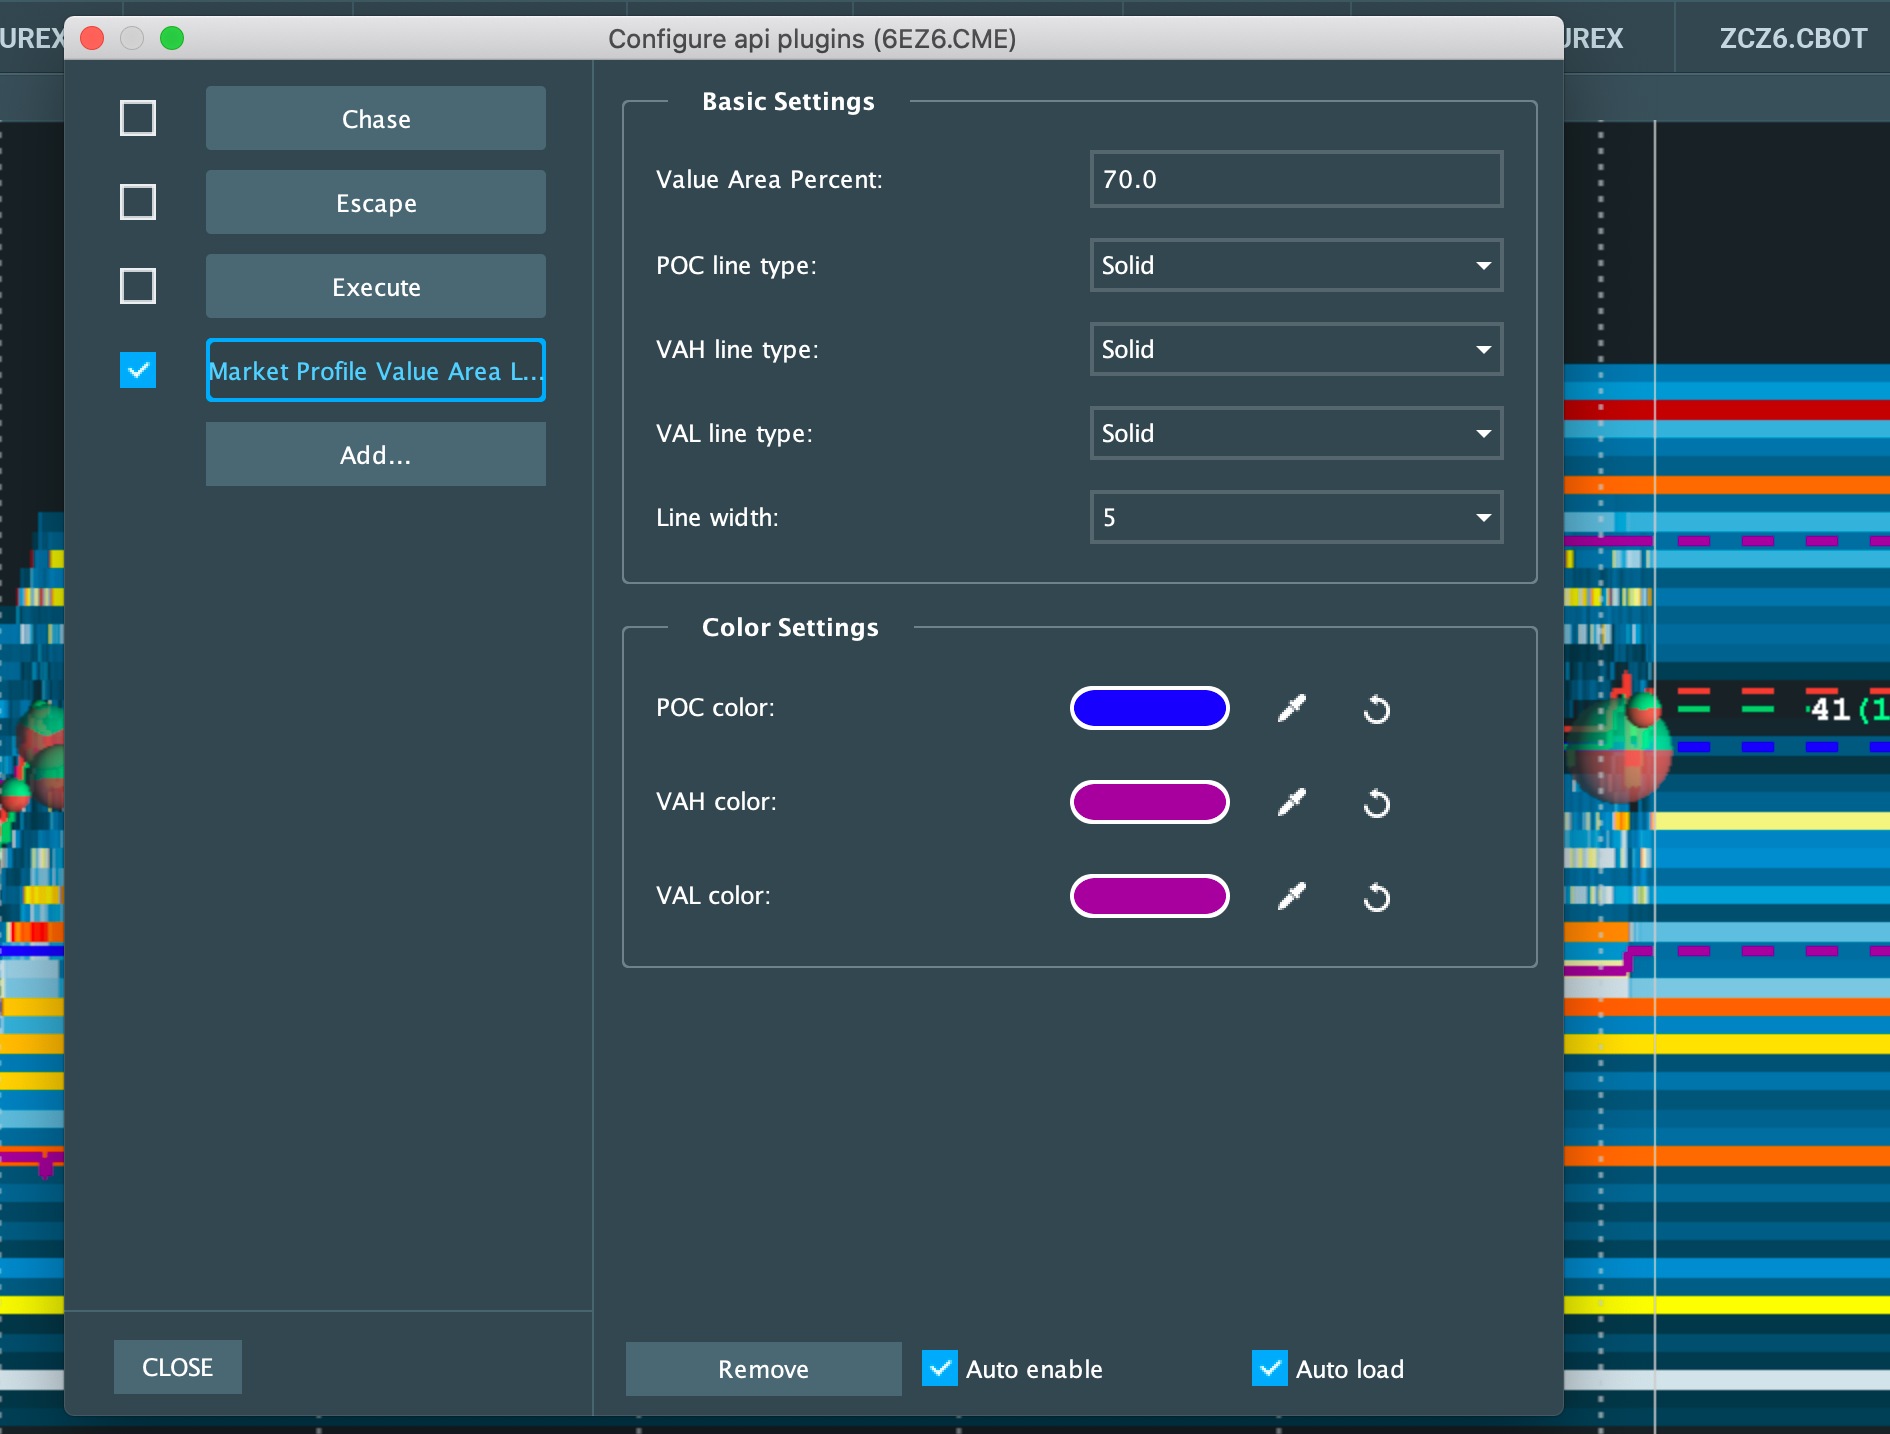The image size is (1890, 1434).
Task: Open the purple VAL color swatch
Action: click(1150, 896)
